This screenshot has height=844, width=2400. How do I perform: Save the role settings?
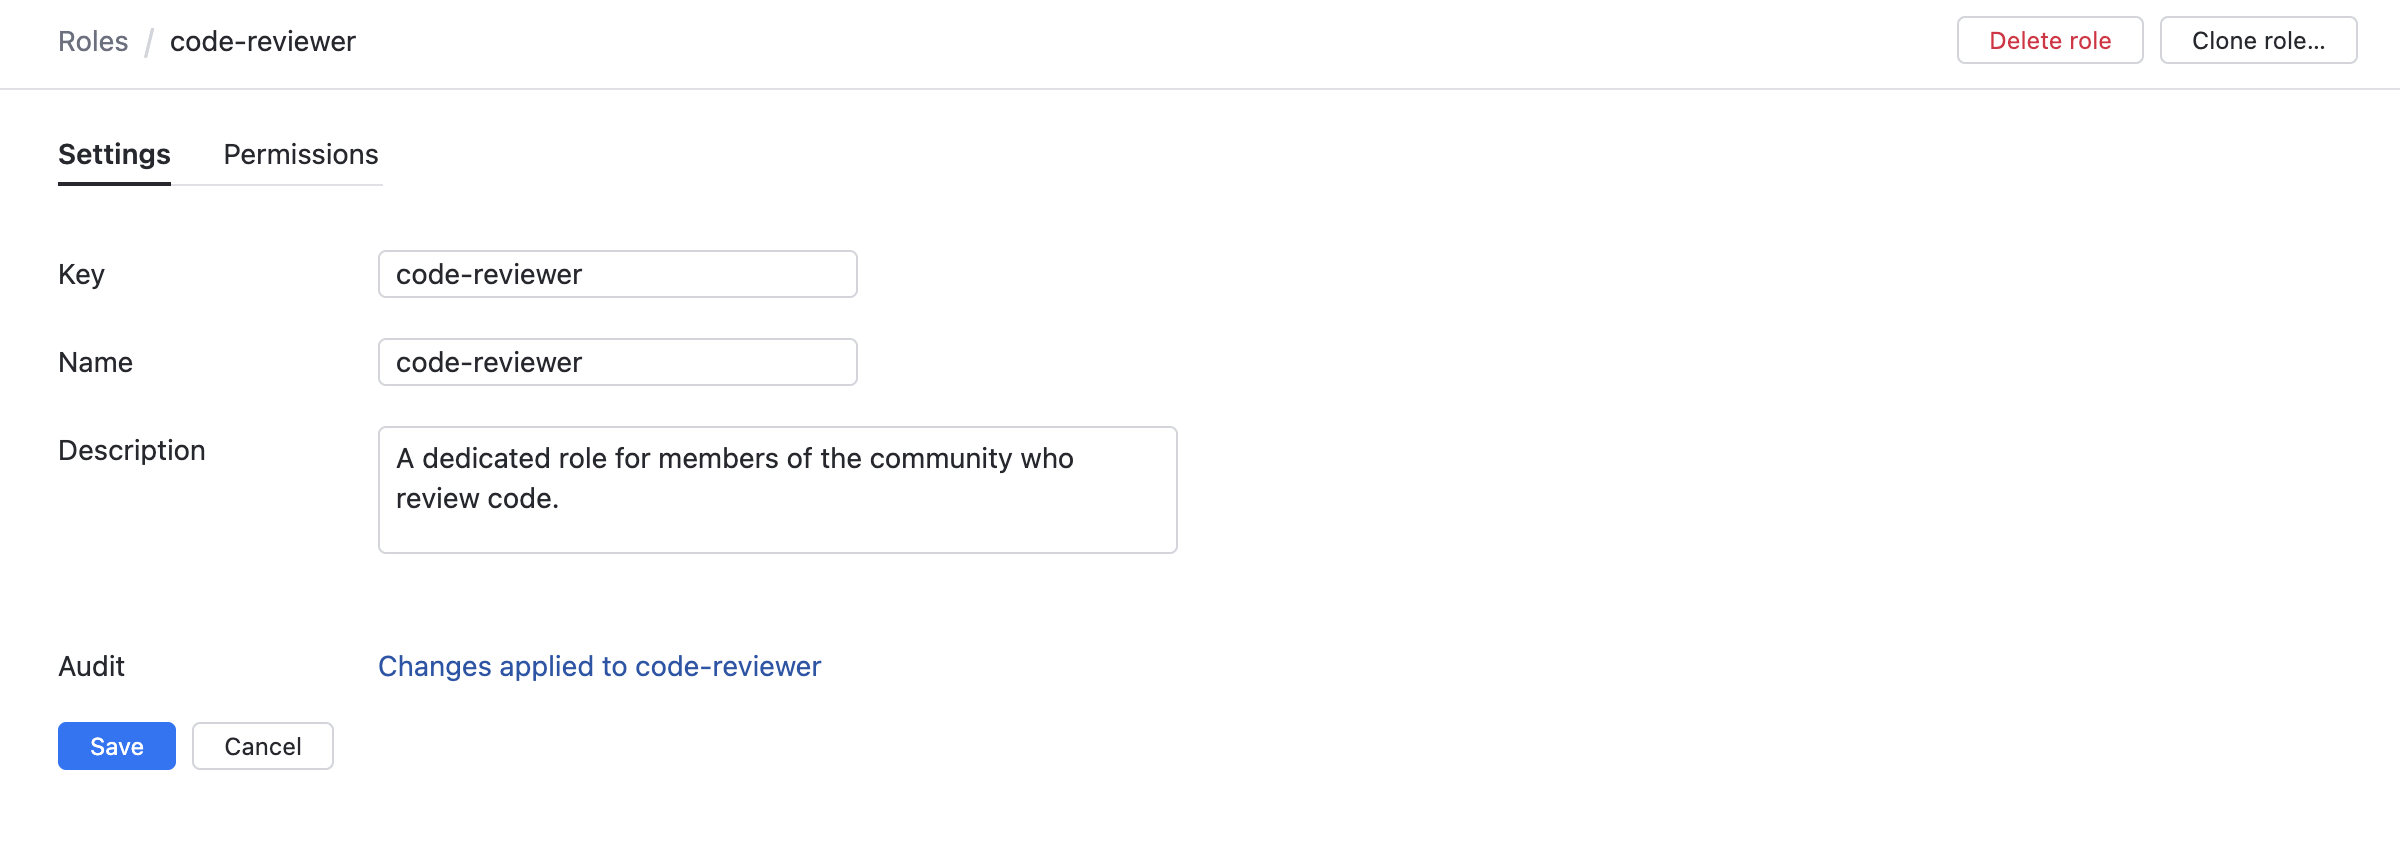tap(117, 746)
